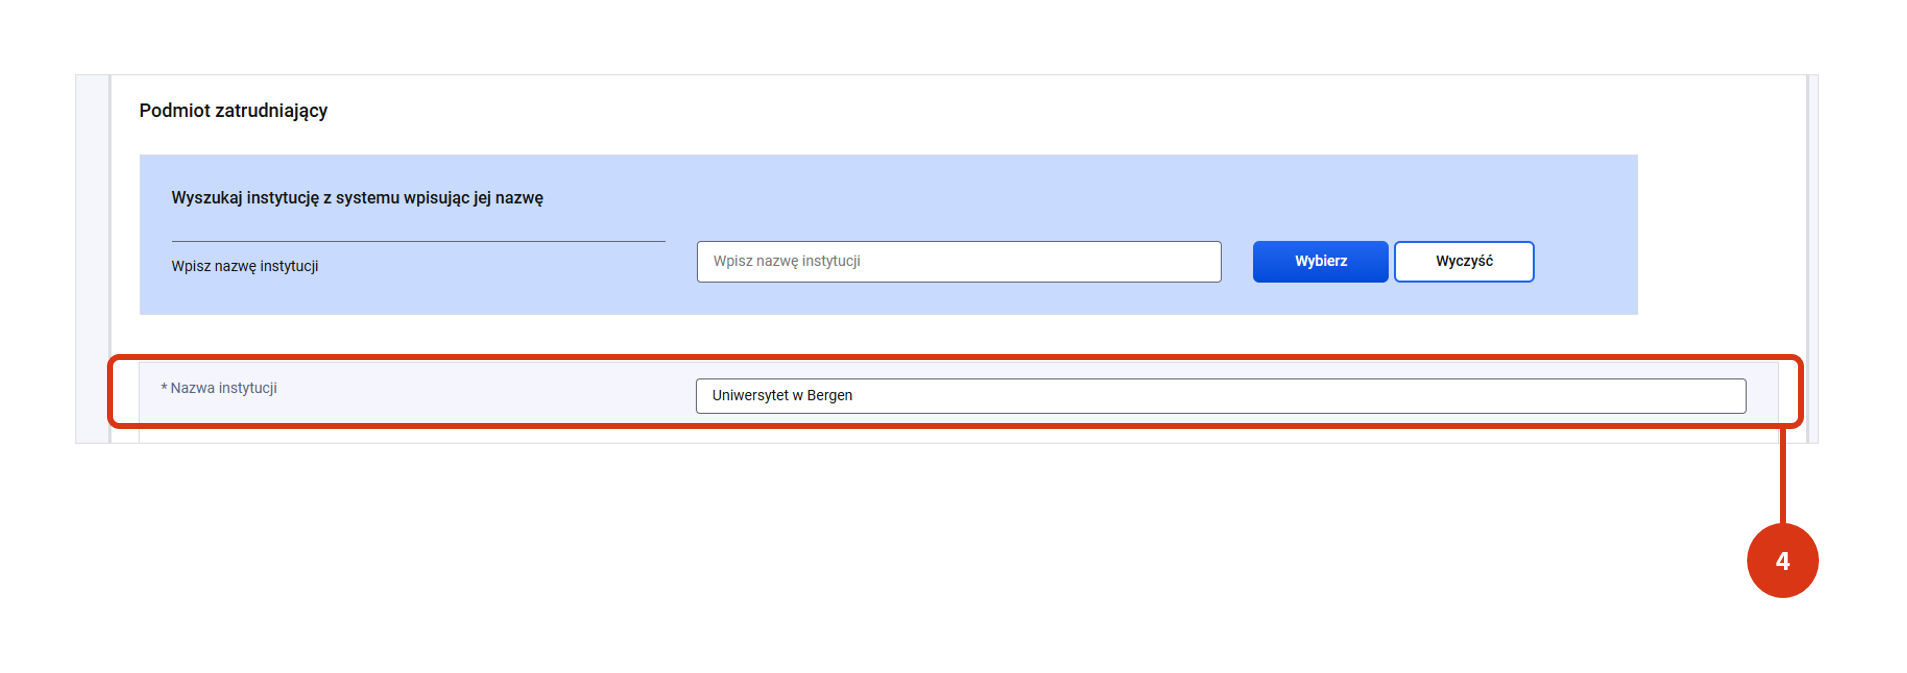This screenshot has height=673, width=1907.
Task: Click the Nazwa instytucji field label
Action: (x=223, y=388)
